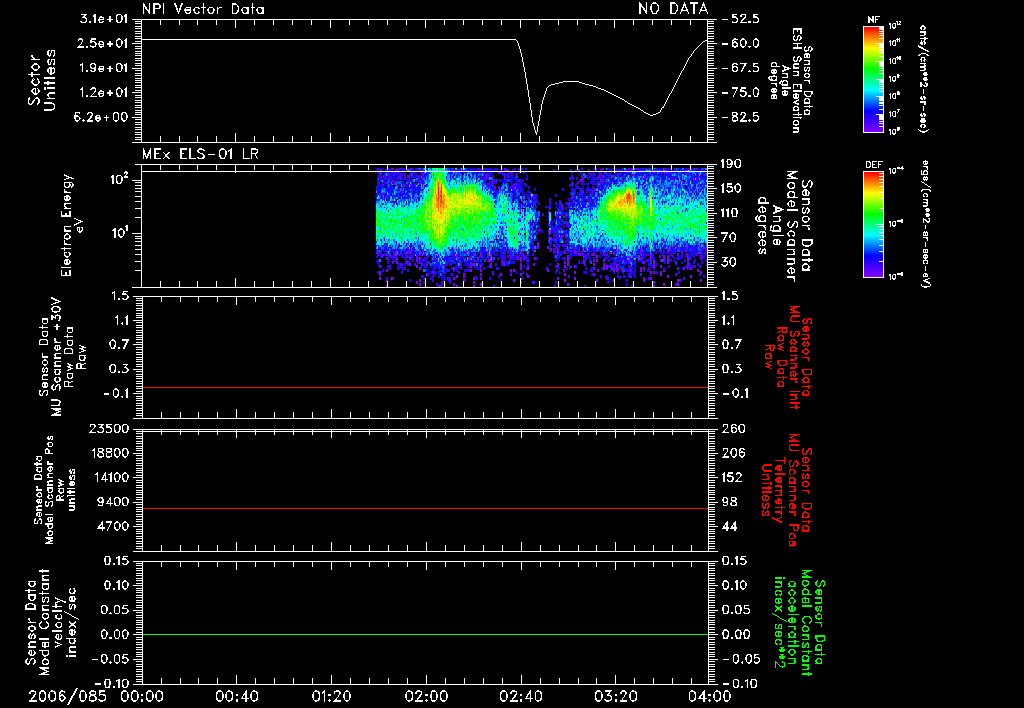Click the red MU Scanner raw data line
The height and width of the screenshot is (708, 1024).
(x=424, y=388)
